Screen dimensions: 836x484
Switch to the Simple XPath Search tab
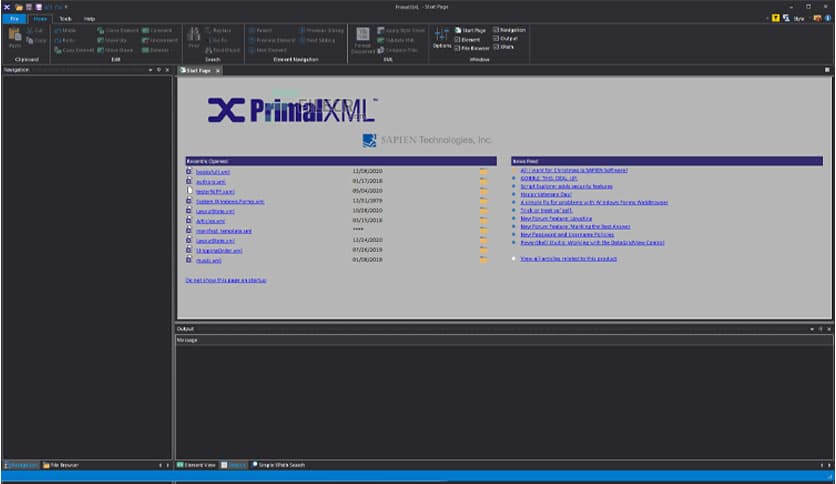(278, 465)
